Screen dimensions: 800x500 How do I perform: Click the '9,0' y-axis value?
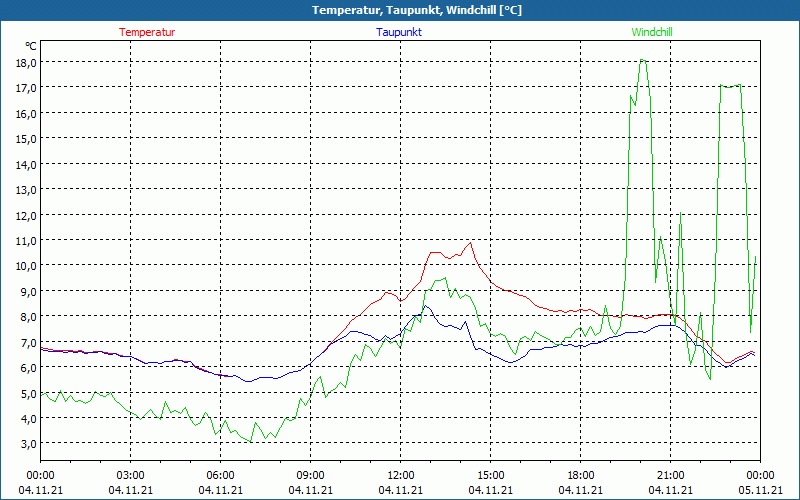[29, 291]
